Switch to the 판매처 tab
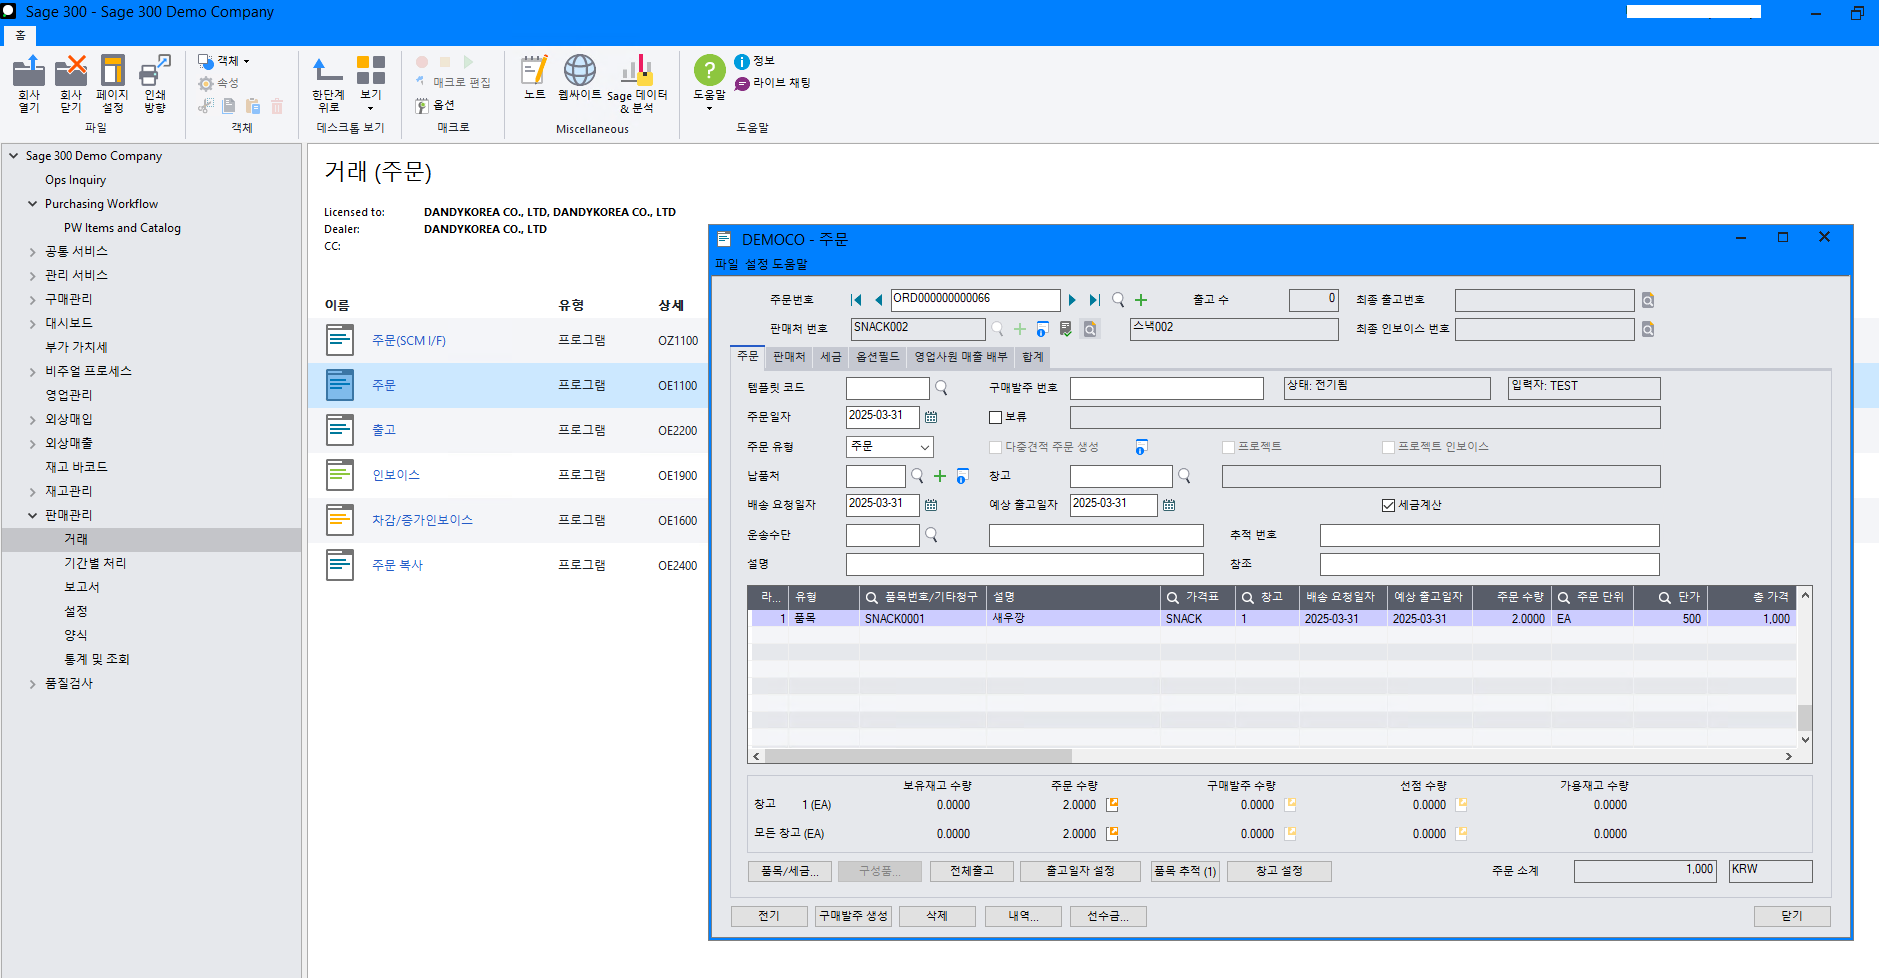The height and width of the screenshot is (978, 1879). pos(789,357)
